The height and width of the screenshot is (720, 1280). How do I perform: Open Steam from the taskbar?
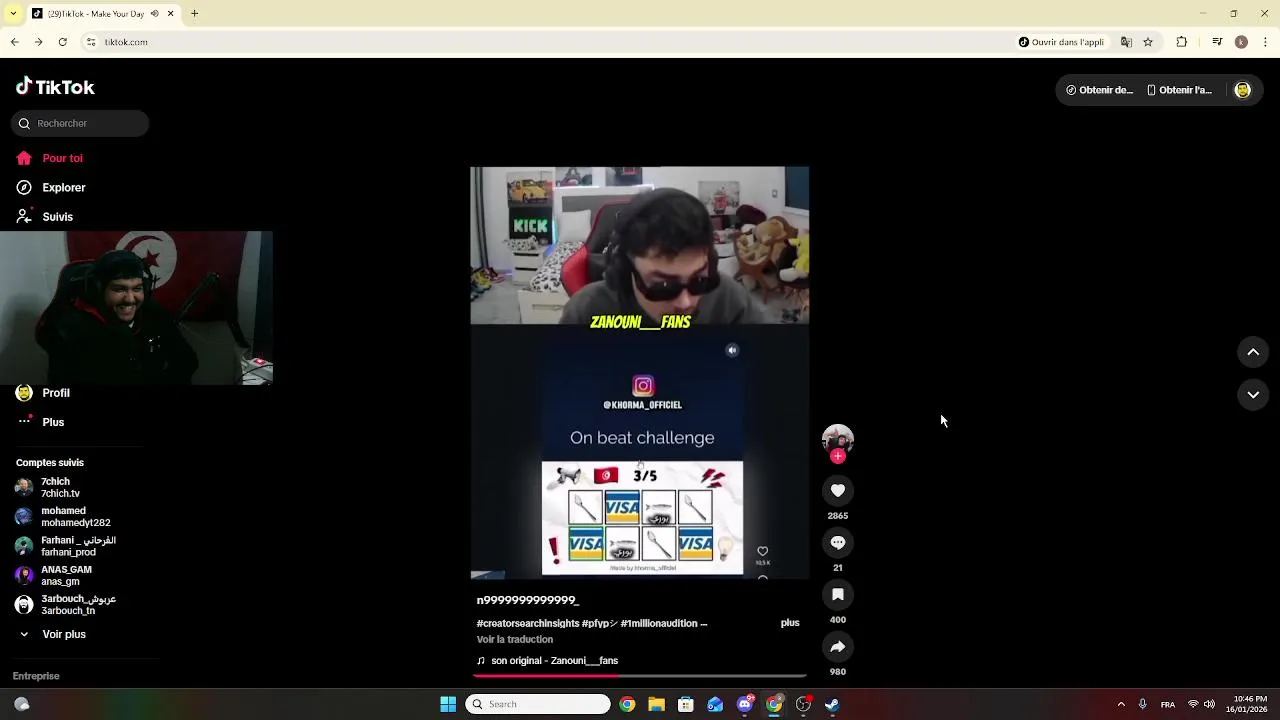[832, 704]
